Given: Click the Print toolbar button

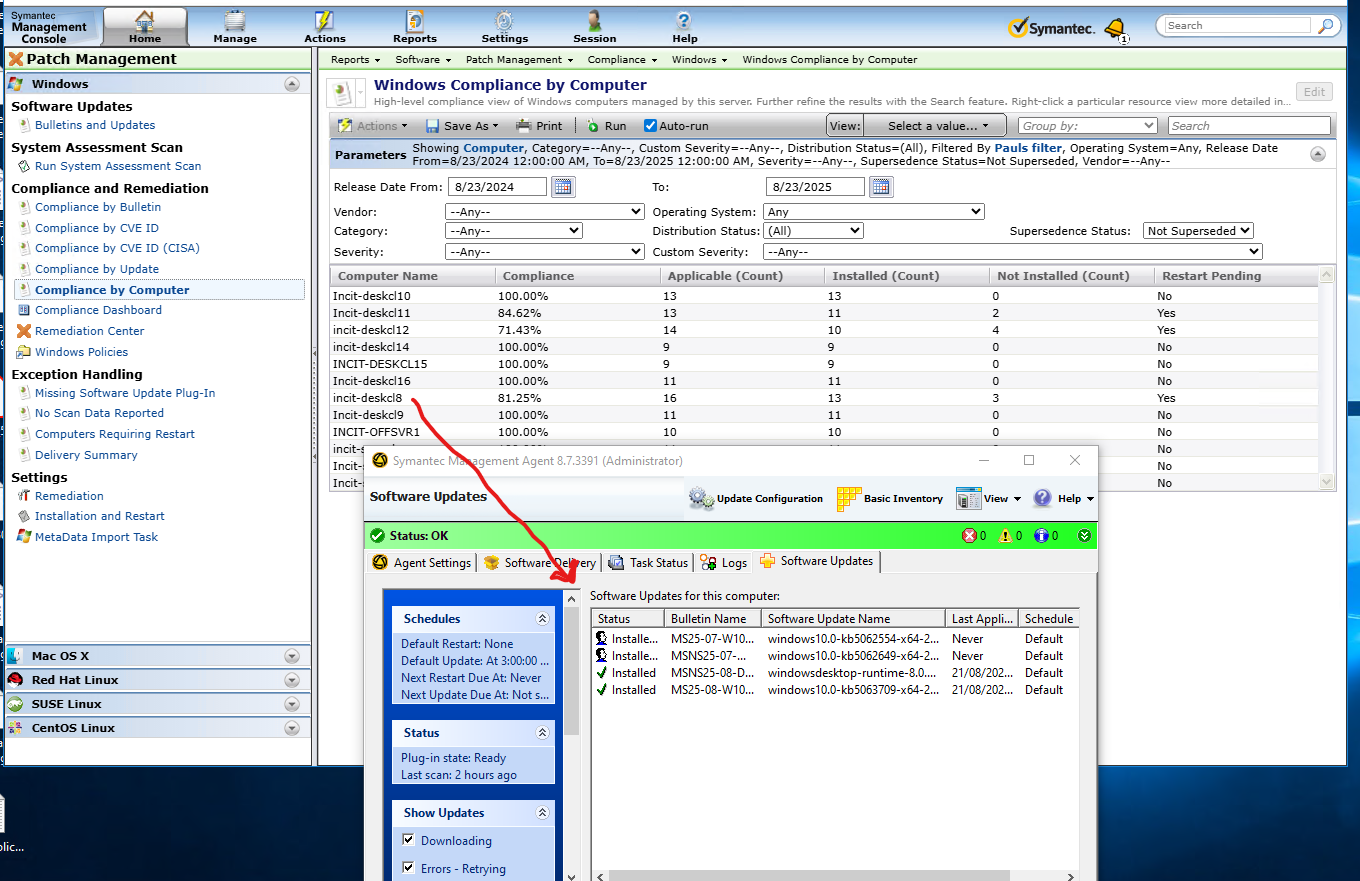Looking at the screenshot, I should pyautogui.click(x=539, y=126).
